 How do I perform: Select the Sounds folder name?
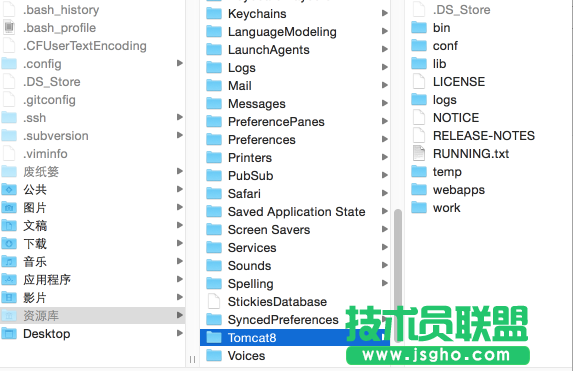[249, 266]
